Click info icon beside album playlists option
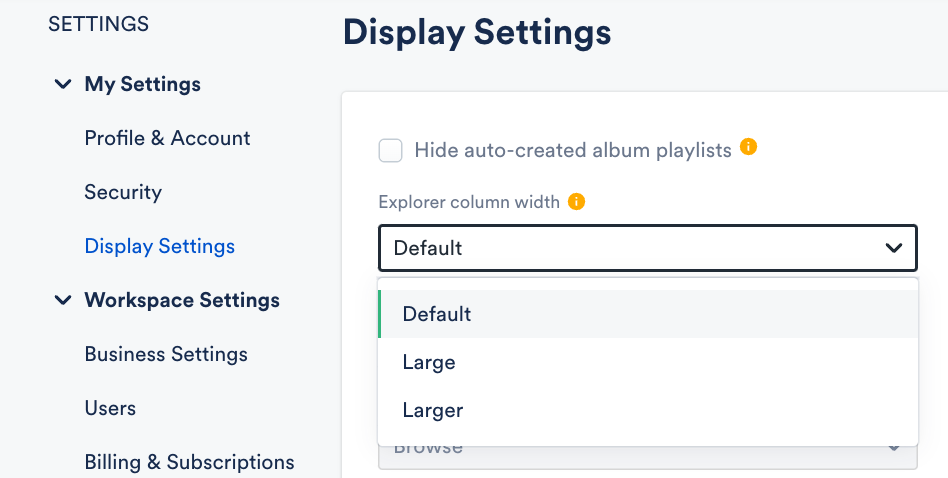 point(748,149)
